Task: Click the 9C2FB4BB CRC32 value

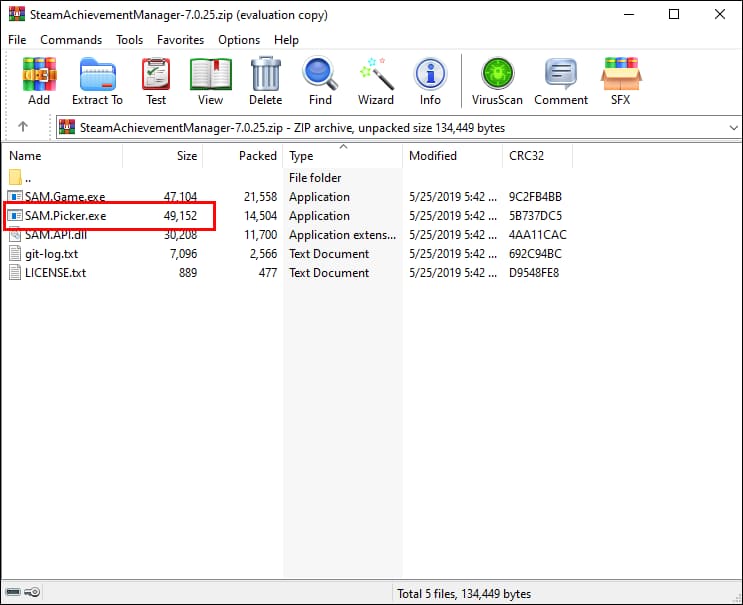Action: (535, 197)
